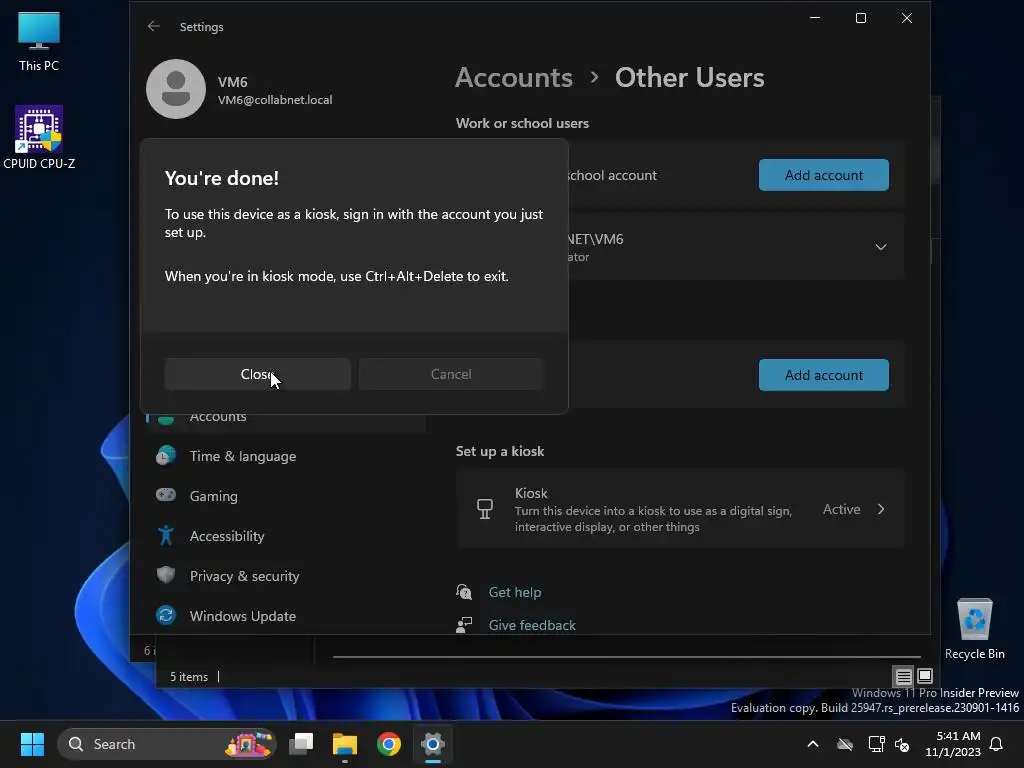The image size is (1024, 768).
Task: Click the Accounts breadcrumb heading
Action: point(514,78)
